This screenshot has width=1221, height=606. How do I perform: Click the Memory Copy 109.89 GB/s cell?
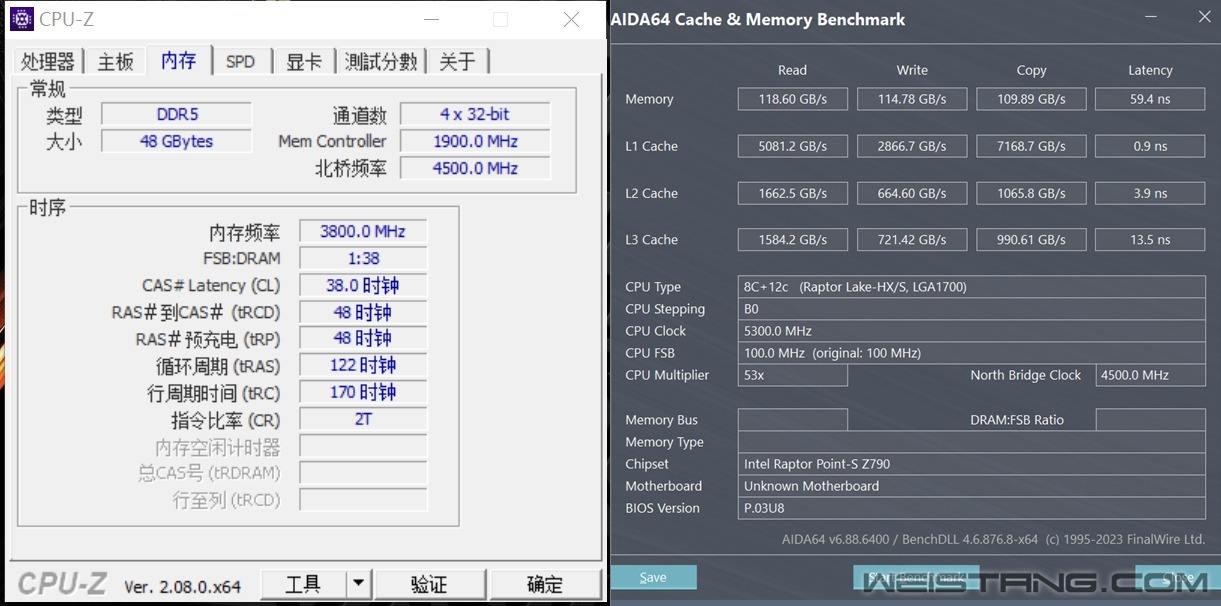(x=1031, y=99)
